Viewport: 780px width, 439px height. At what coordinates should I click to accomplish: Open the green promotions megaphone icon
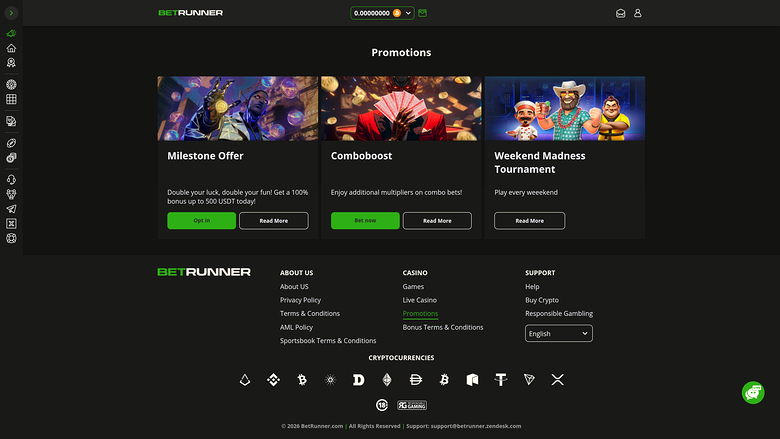[x=11, y=33]
